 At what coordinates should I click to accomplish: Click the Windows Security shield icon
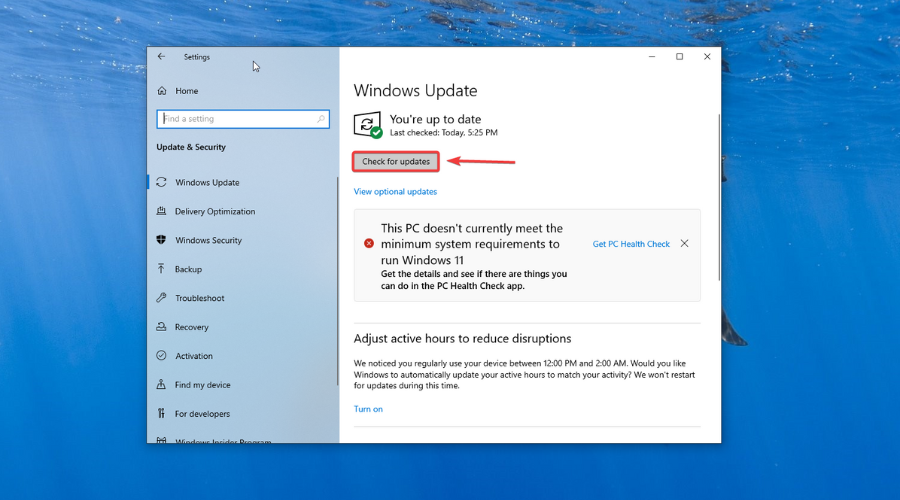pos(161,239)
